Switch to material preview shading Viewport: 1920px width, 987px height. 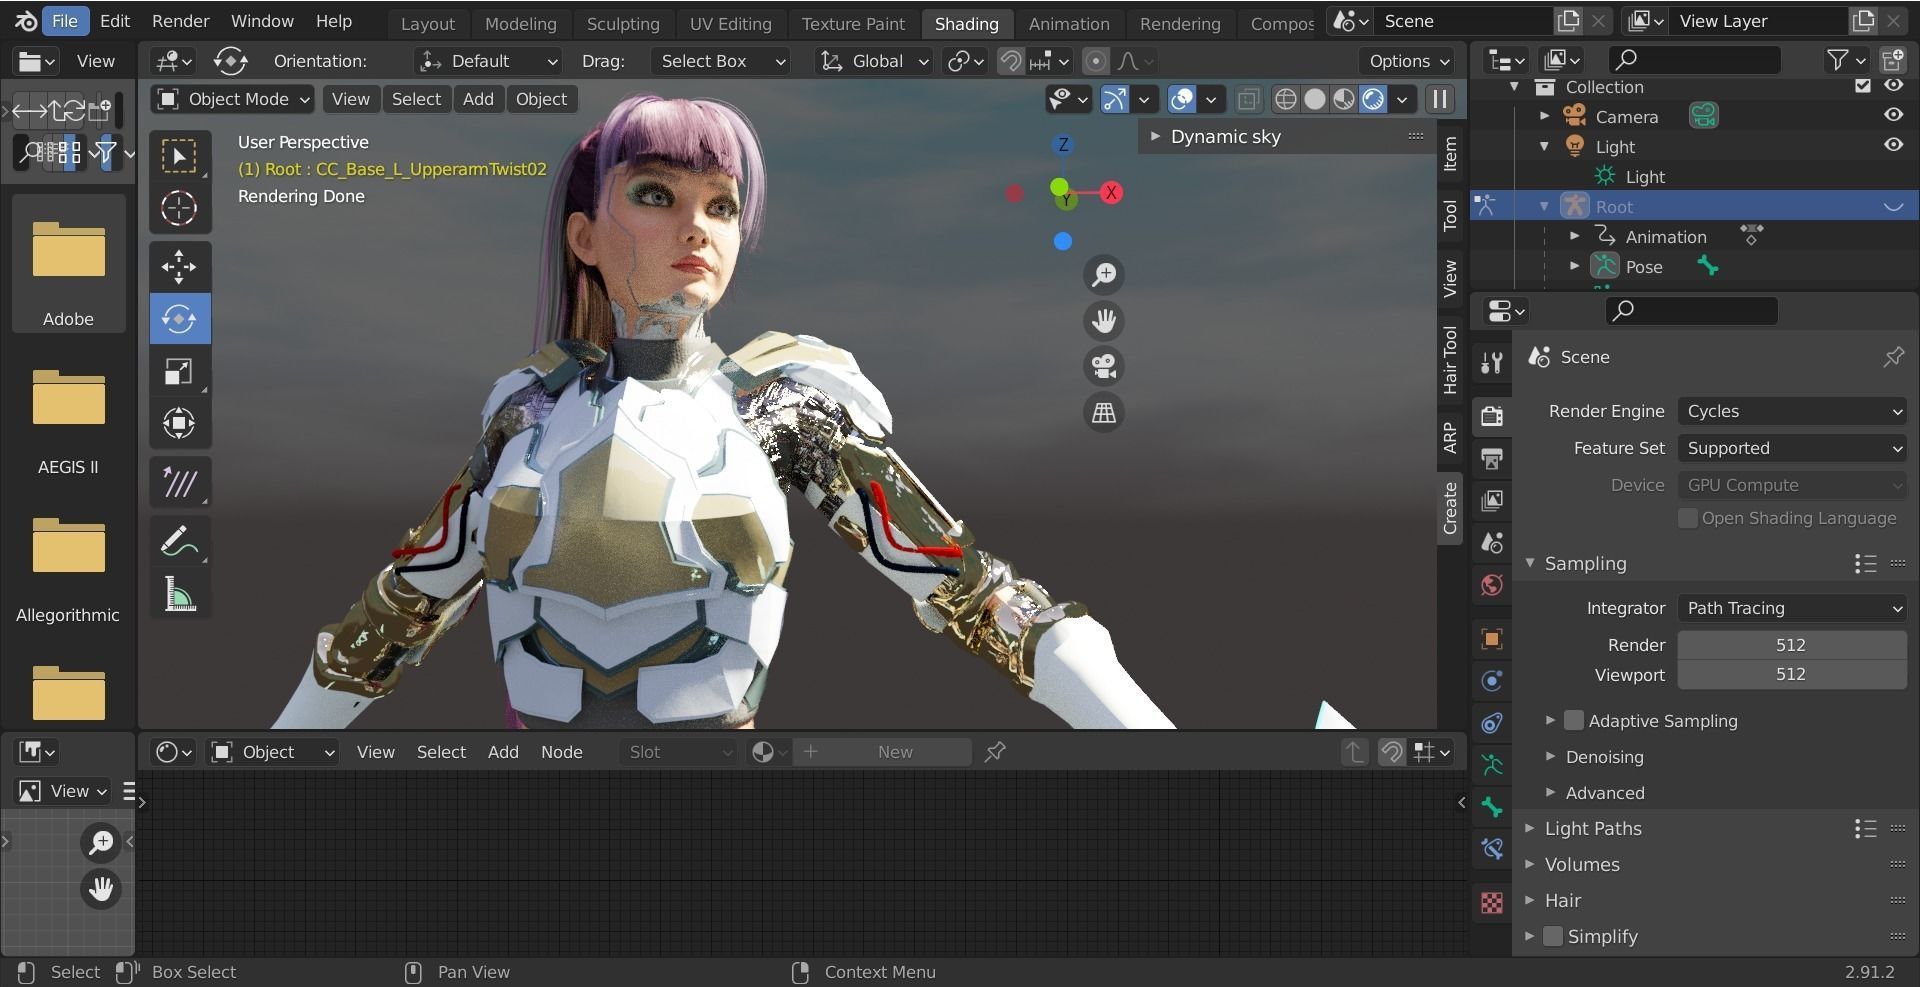coord(1344,99)
